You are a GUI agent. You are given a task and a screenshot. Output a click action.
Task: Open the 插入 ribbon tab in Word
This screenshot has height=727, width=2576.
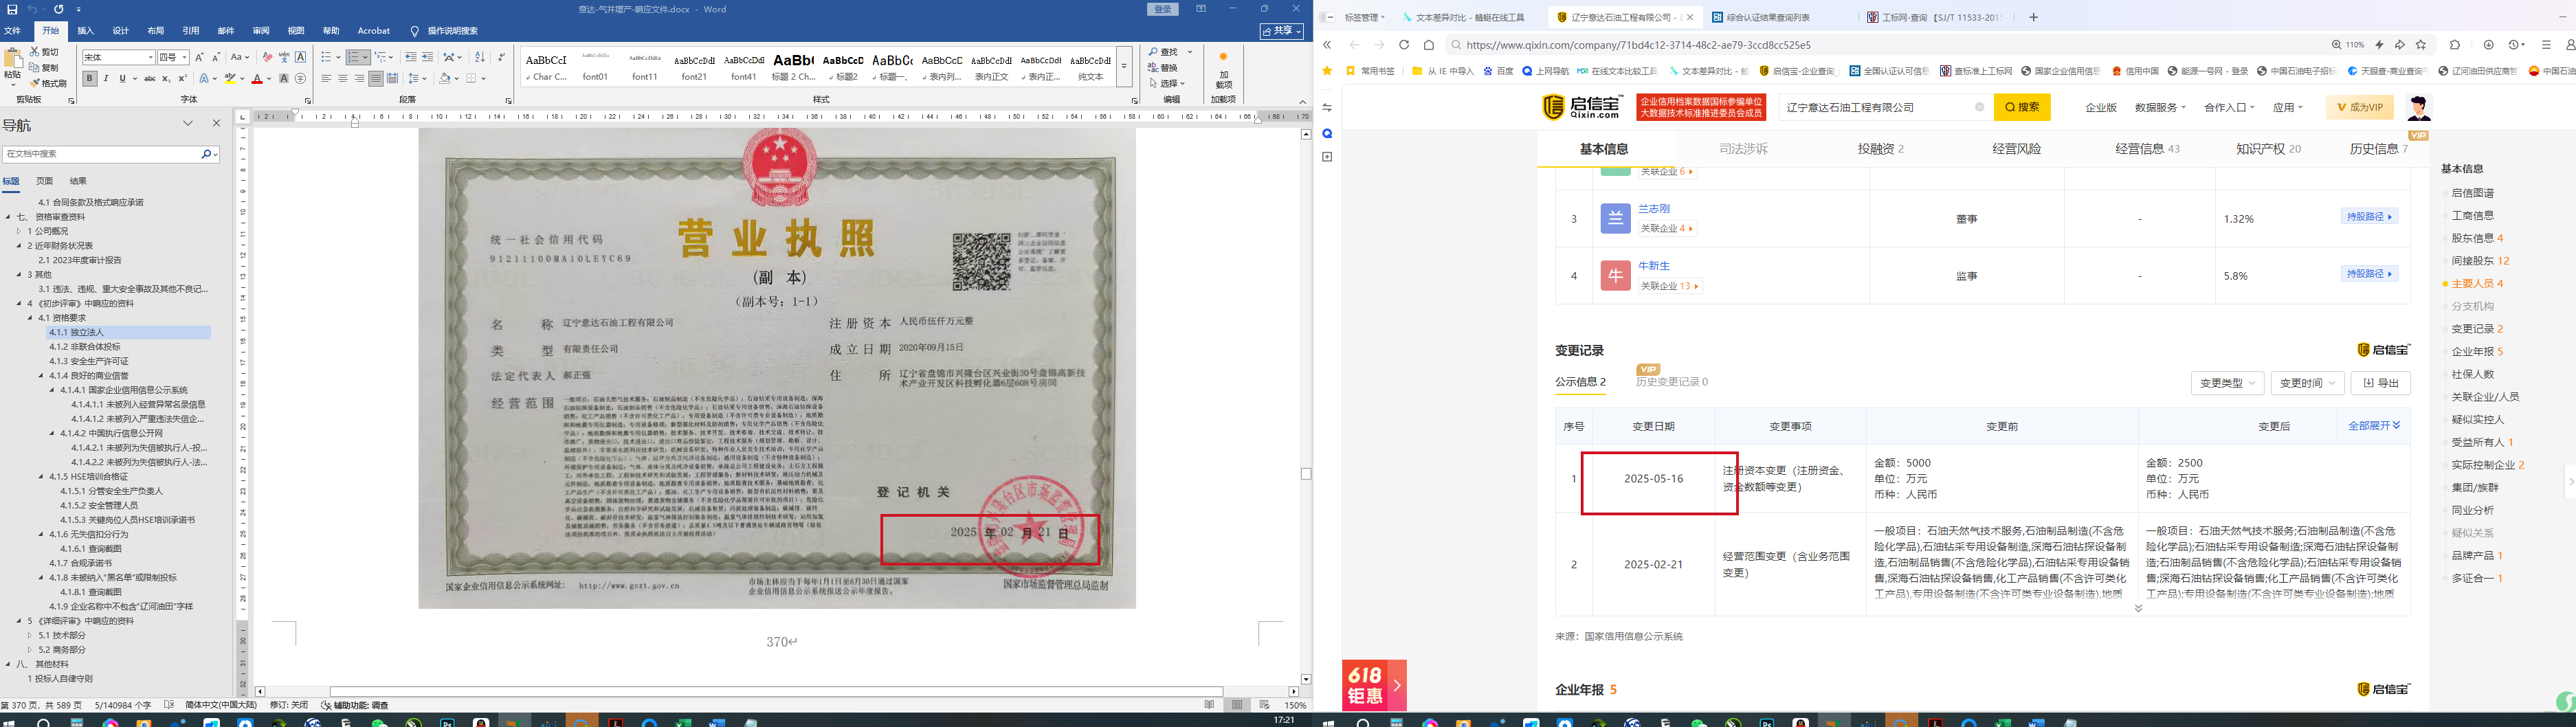pos(86,31)
